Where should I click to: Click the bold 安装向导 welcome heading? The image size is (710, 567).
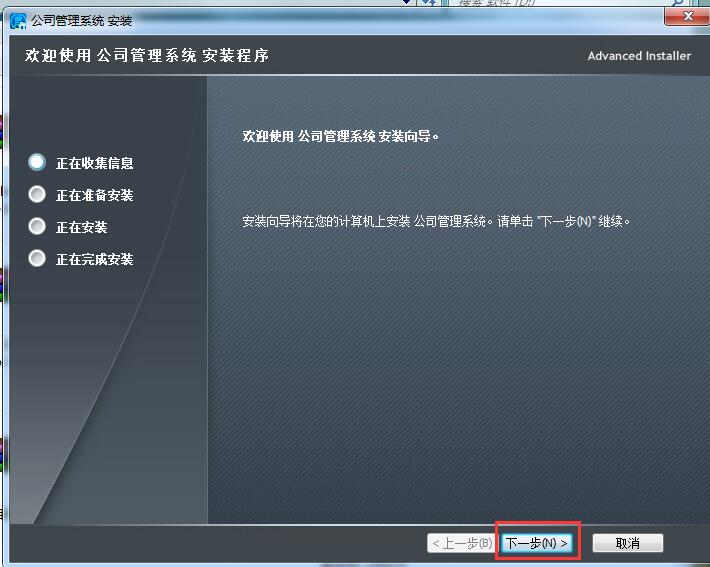341,135
